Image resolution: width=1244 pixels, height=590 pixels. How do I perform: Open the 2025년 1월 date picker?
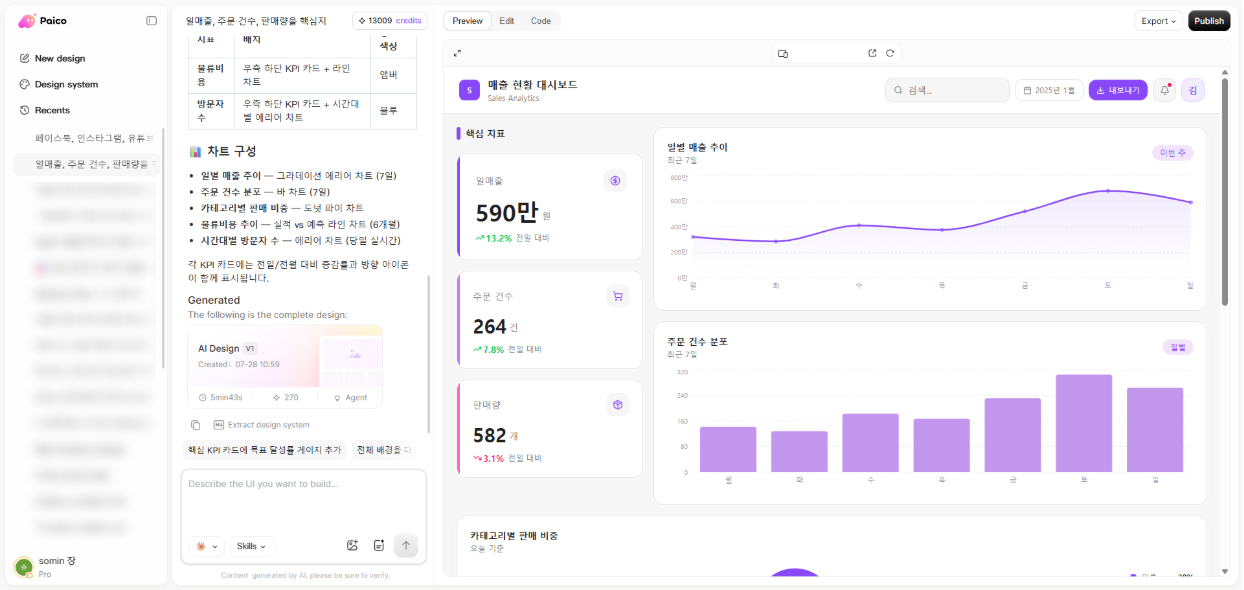tap(1049, 90)
